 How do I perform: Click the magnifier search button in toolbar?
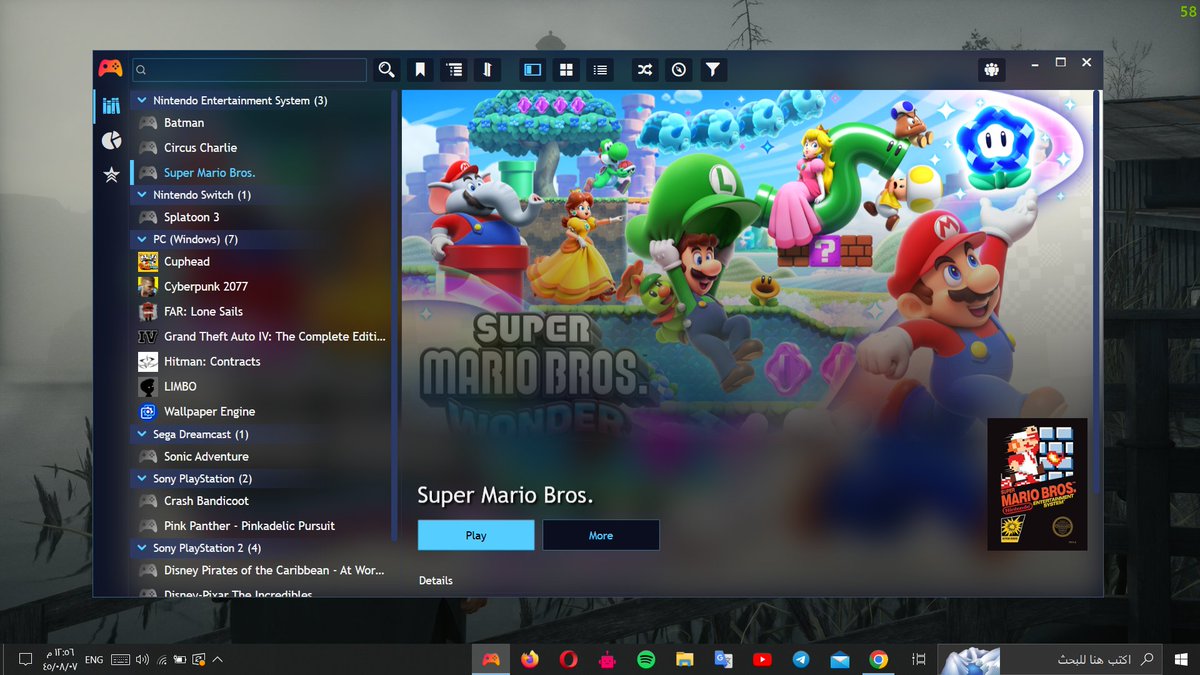(387, 70)
